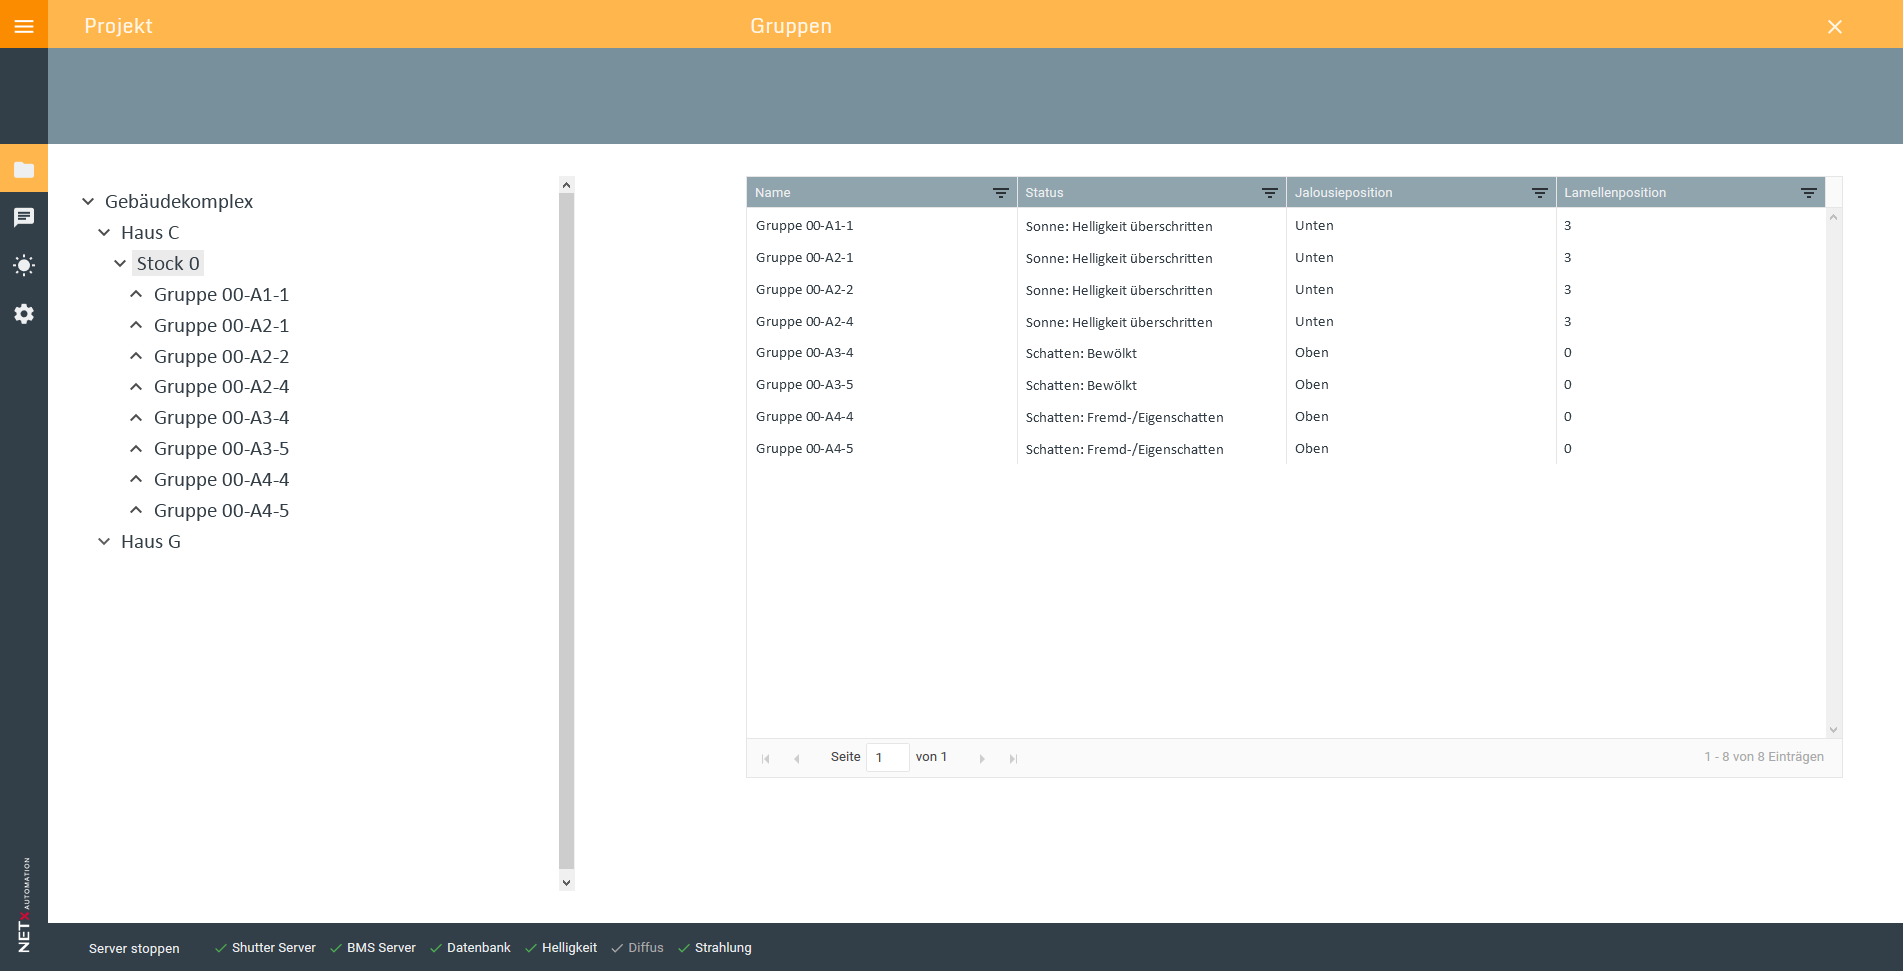
Task: Toggle the arrow beside Gruppe 00-A4-5
Action: click(x=136, y=510)
